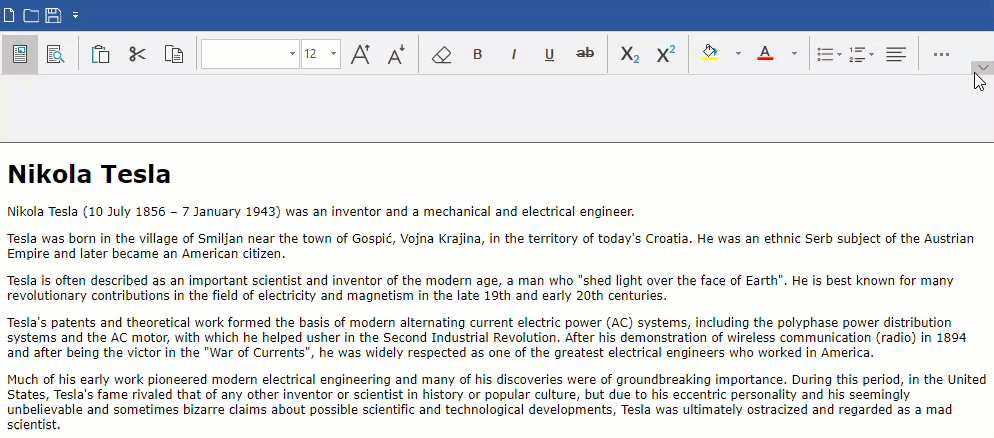Paste from clipboard
The height and width of the screenshot is (438, 994).
pyautogui.click(x=100, y=54)
